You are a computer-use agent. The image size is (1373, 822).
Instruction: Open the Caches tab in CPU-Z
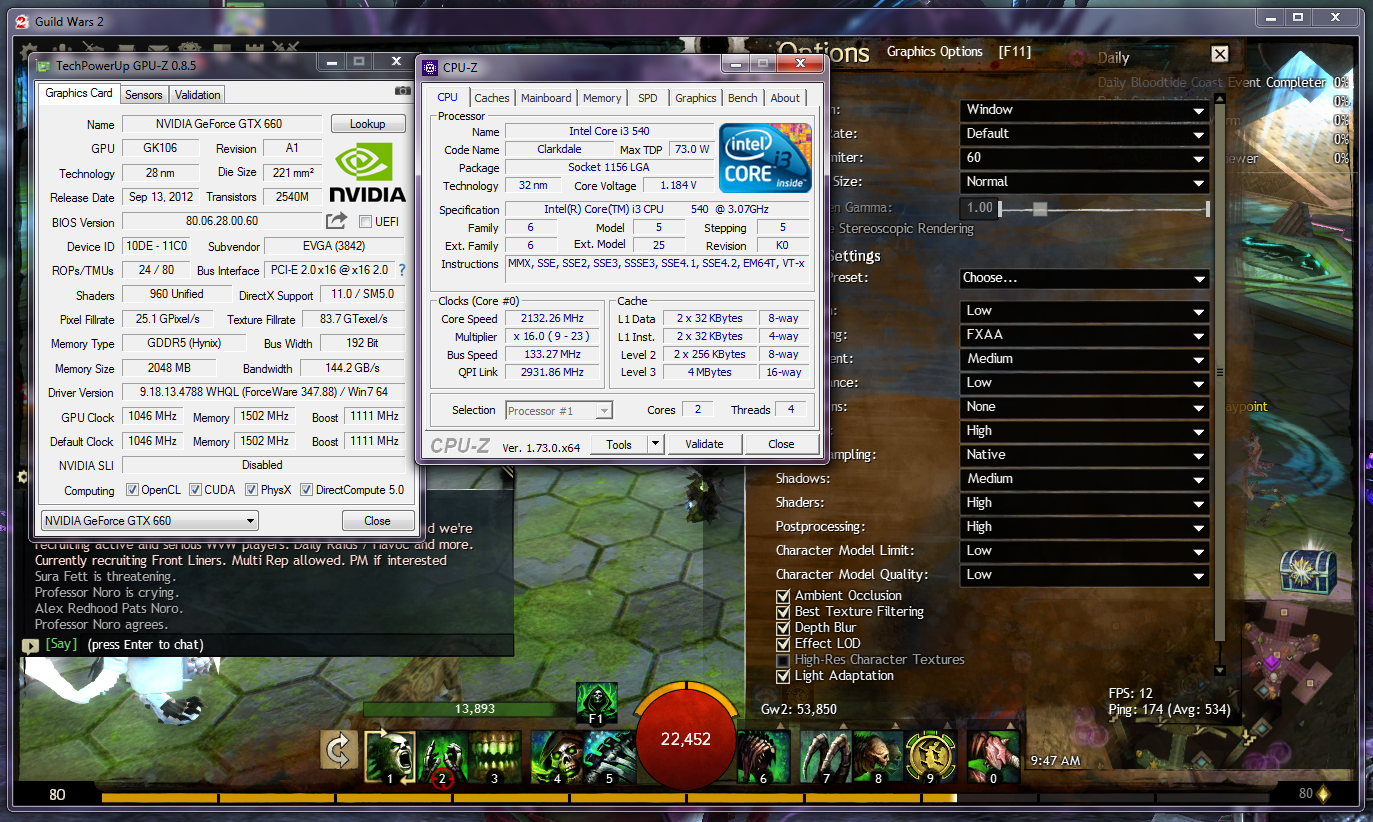[492, 98]
